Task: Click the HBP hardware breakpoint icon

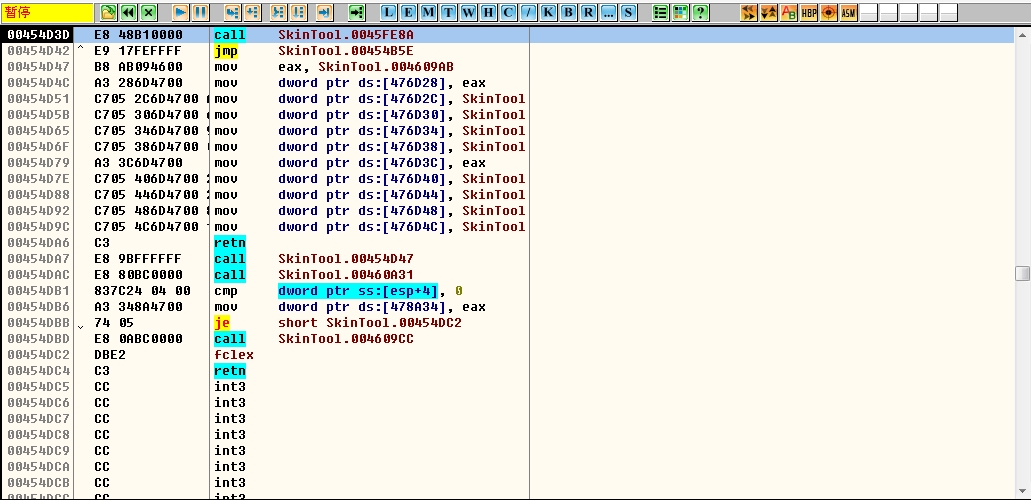Action: click(x=809, y=12)
